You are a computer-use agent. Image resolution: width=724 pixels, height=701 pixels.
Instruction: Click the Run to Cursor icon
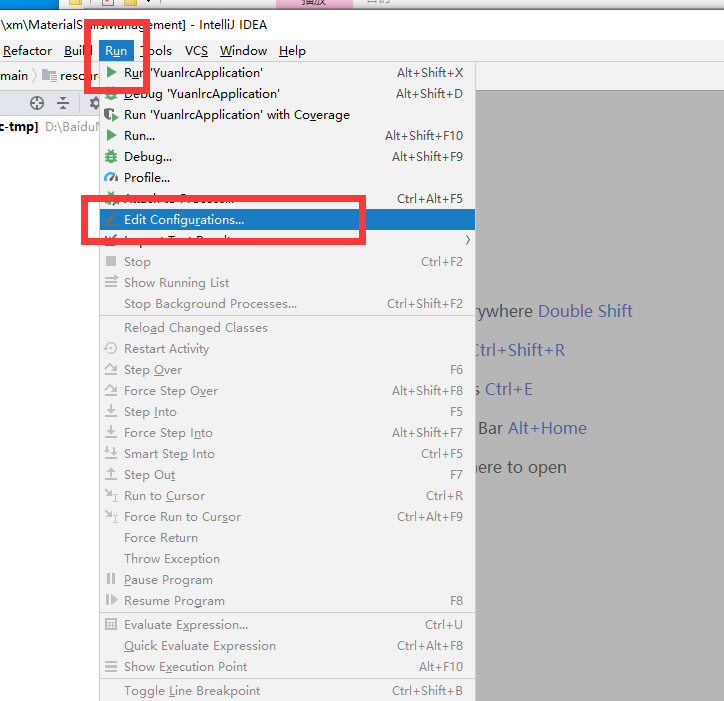pyautogui.click(x=111, y=495)
